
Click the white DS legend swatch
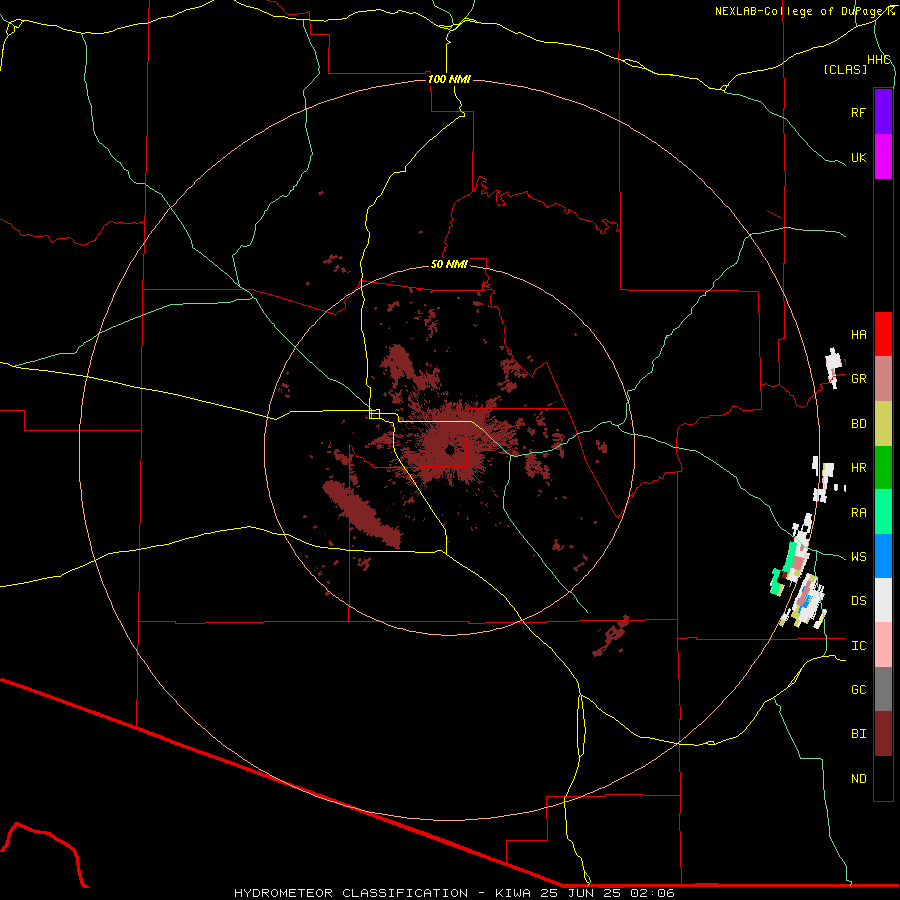click(x=883, y=600)
